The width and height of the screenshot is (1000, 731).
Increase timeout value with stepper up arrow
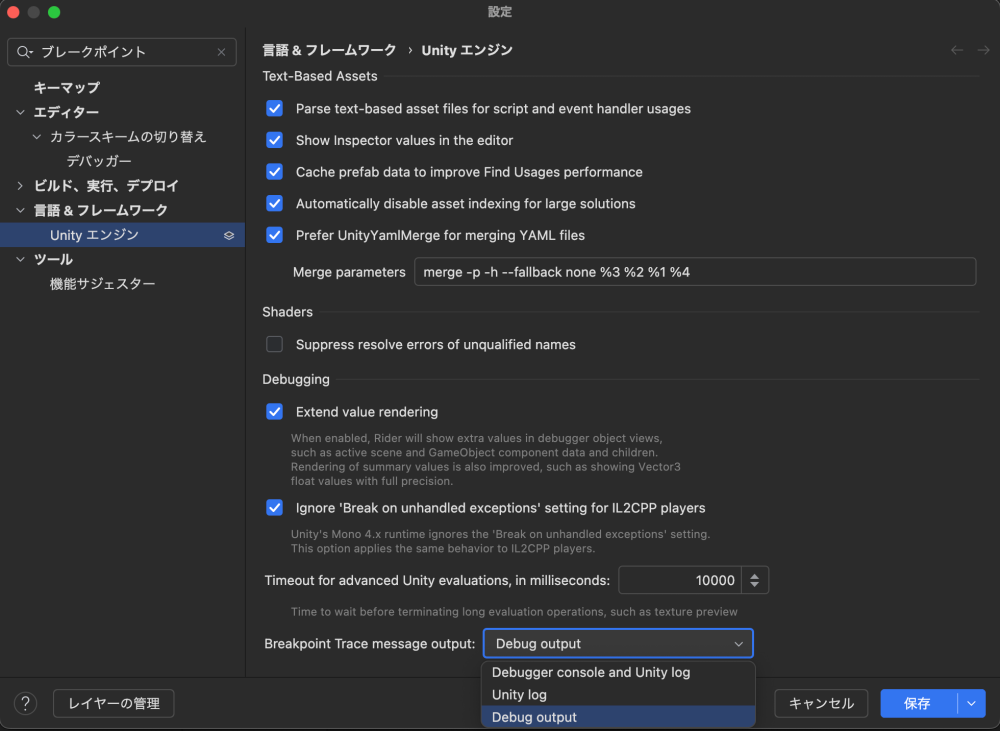pyautogui.click(x=754, y=576)
